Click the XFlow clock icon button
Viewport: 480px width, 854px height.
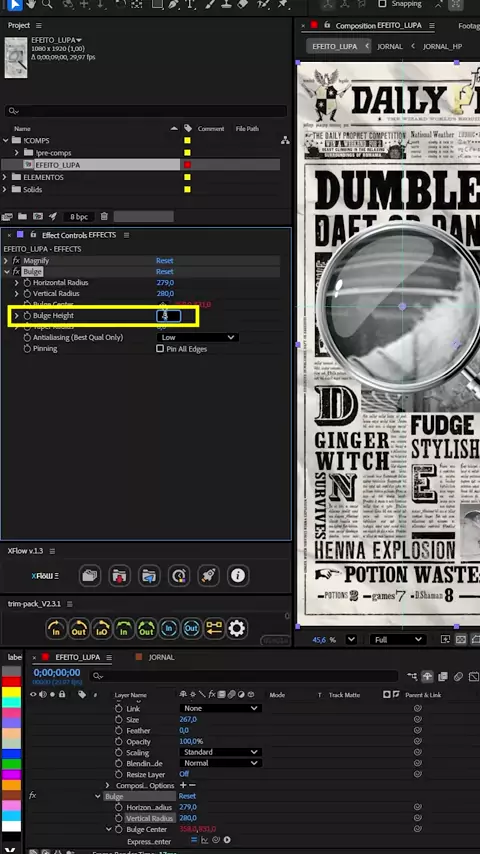point(179,575)
